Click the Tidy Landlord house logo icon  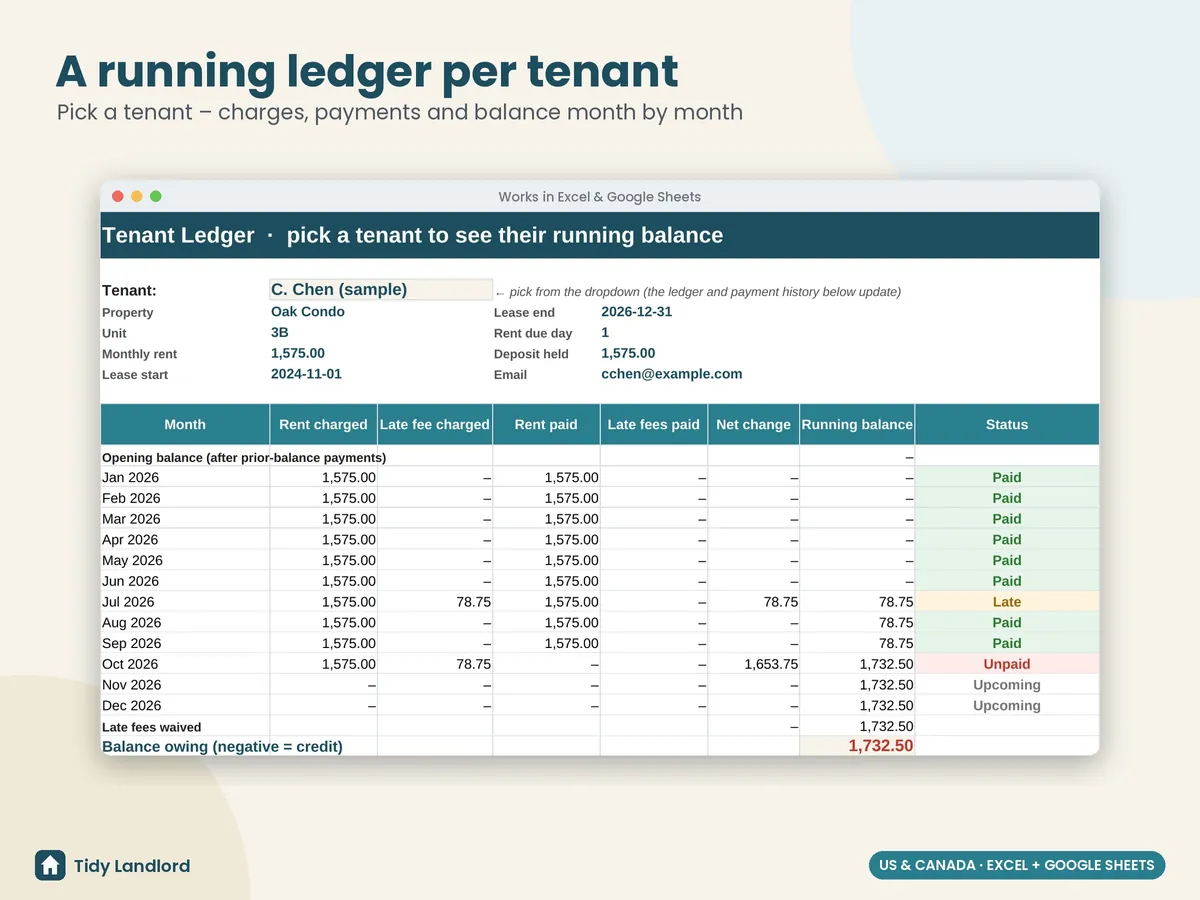click(x=50, y=866)
